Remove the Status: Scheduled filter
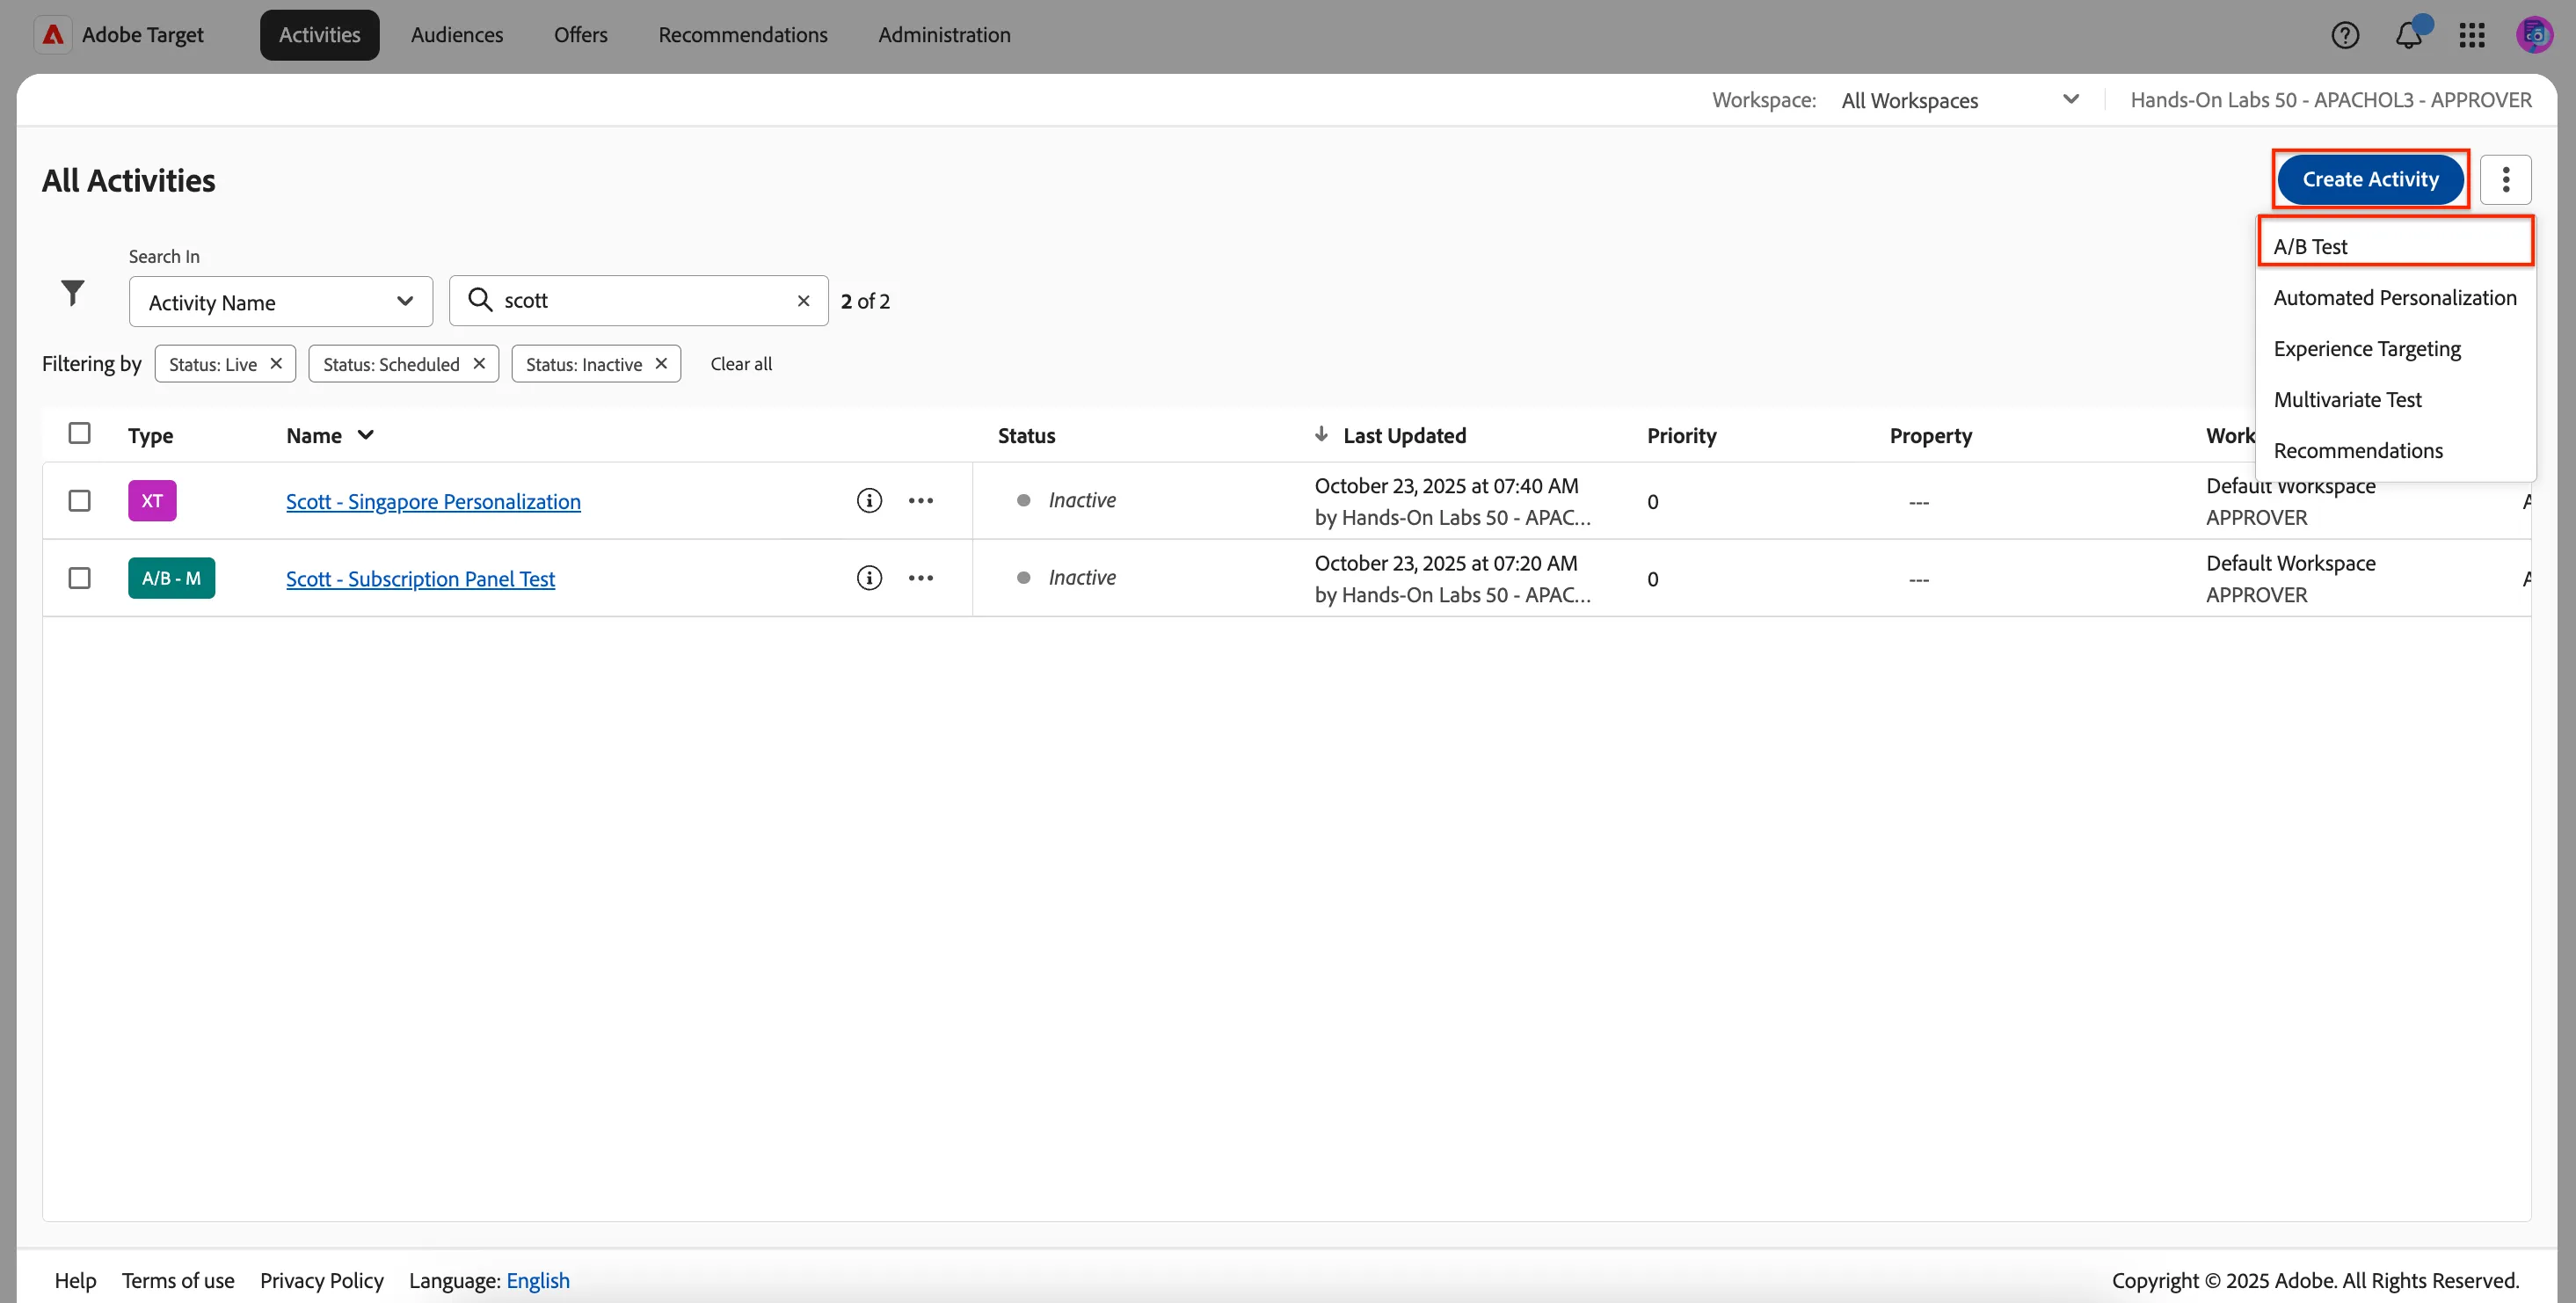 pos(479,363)
